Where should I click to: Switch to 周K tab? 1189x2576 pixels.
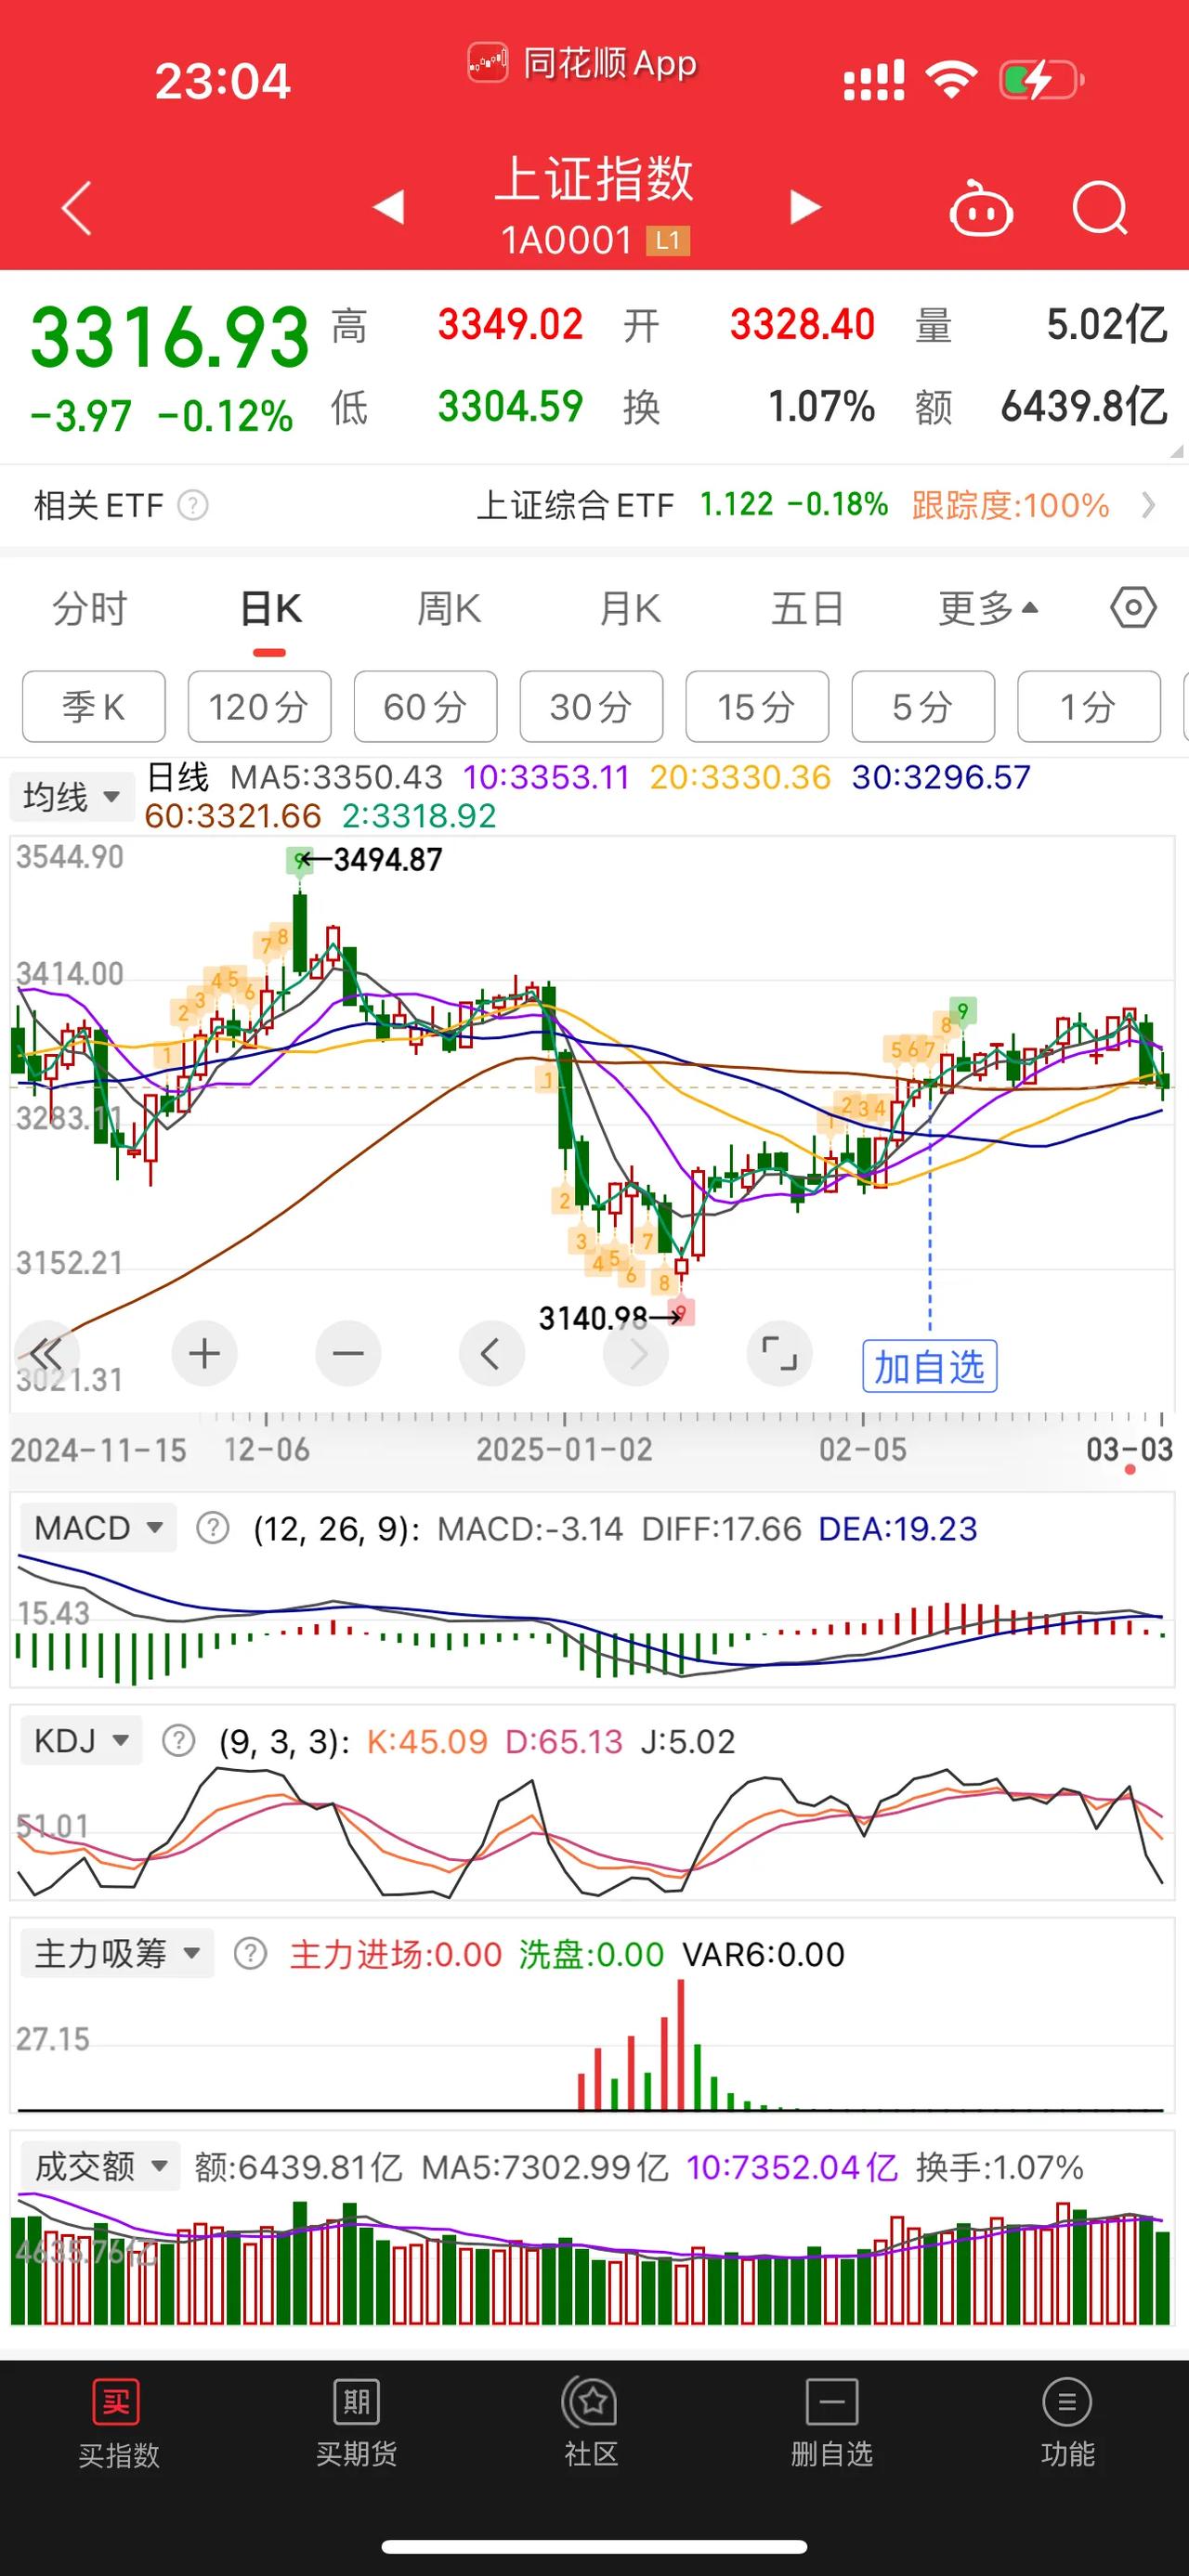[449, 608]
